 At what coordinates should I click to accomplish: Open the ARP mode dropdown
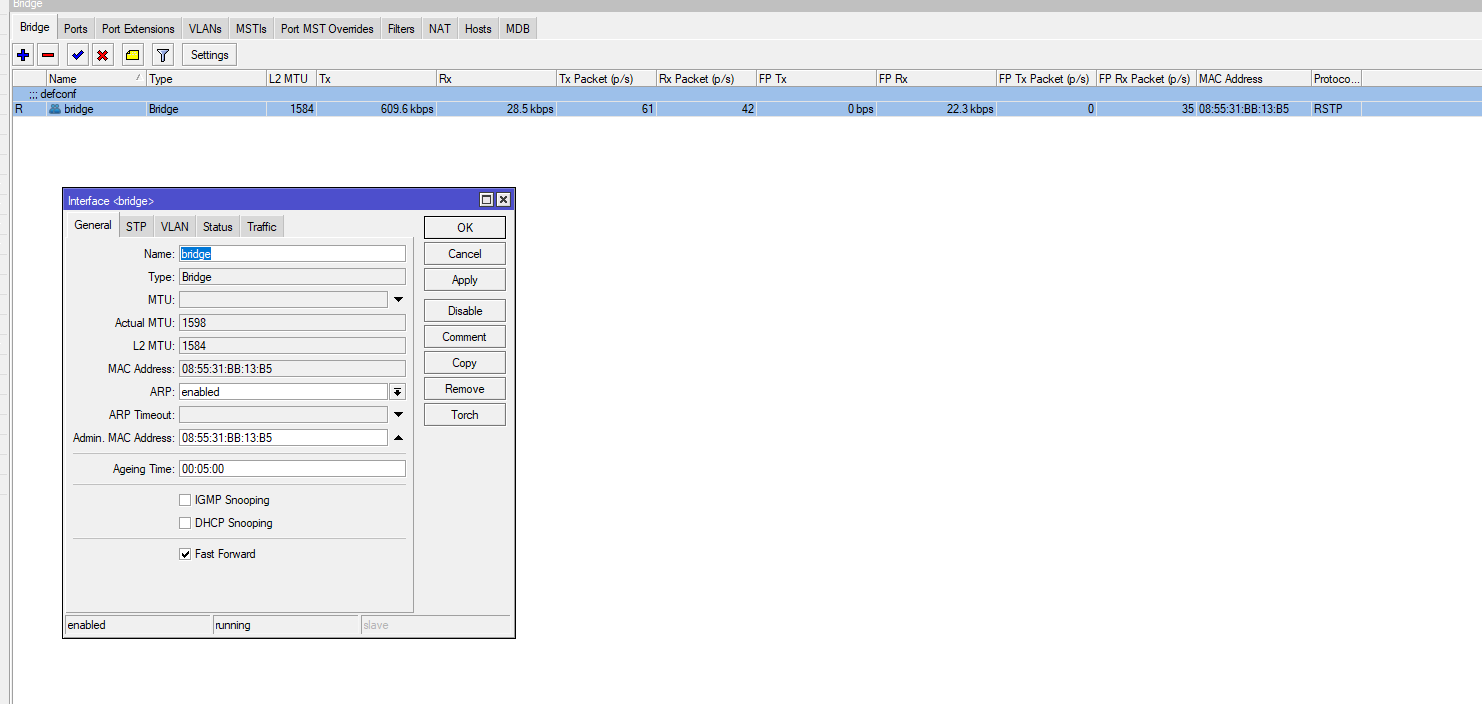pyautogui.click(x=397, y=392)
